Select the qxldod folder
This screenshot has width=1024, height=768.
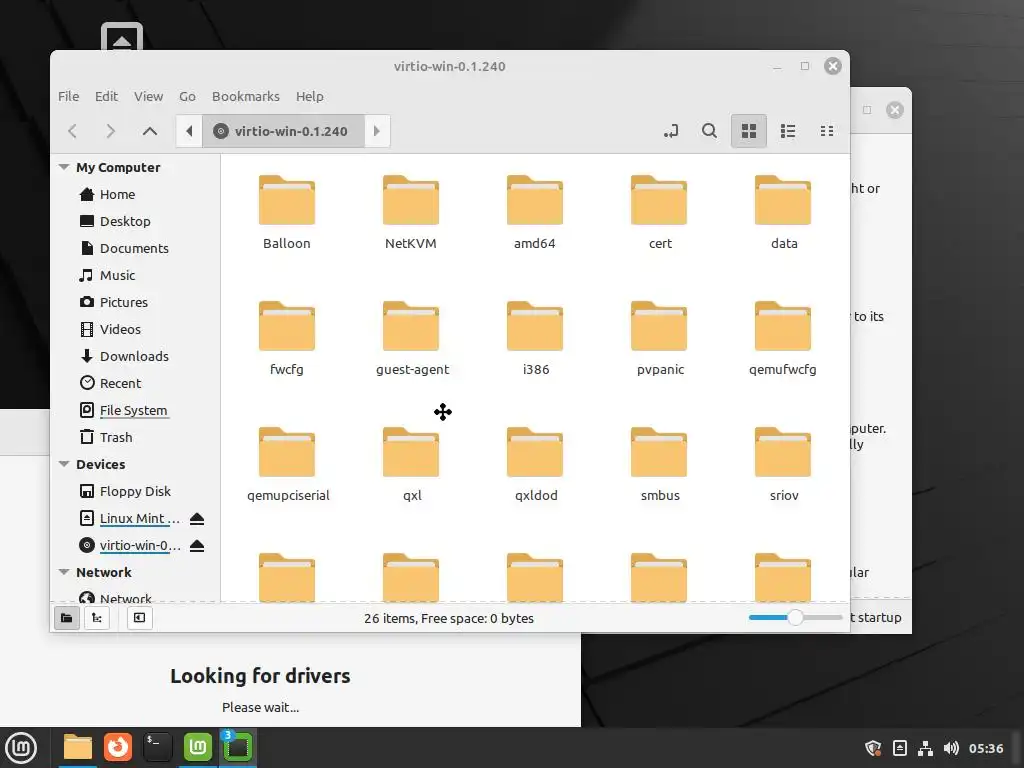536,464
